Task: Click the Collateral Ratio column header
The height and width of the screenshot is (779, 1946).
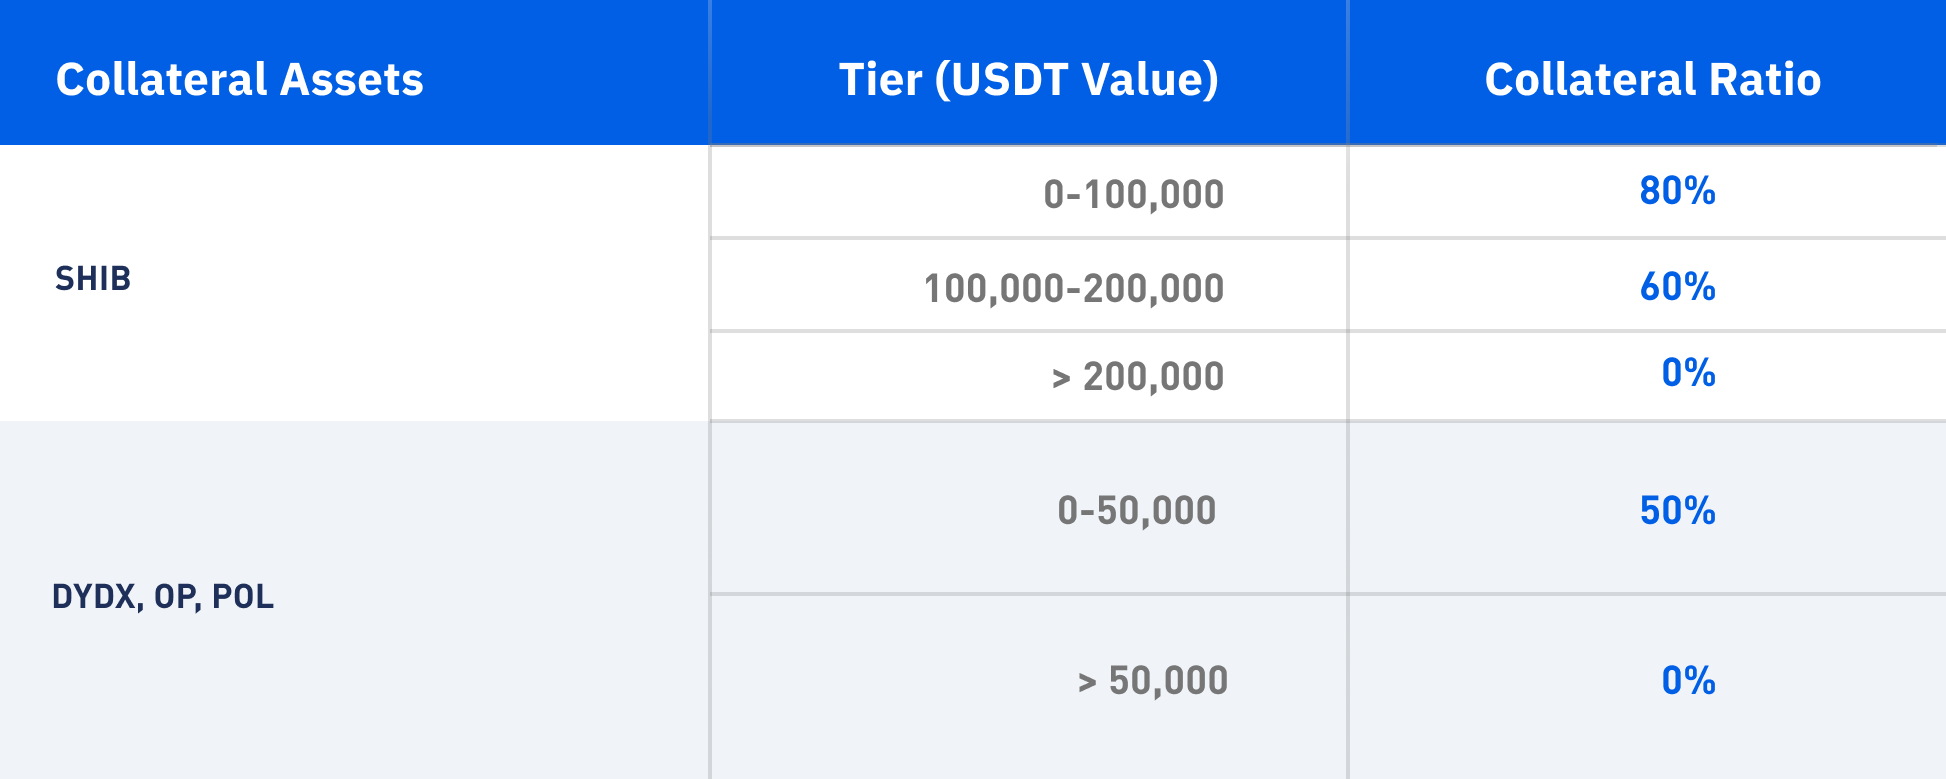Action: (x=1652, y=80)
